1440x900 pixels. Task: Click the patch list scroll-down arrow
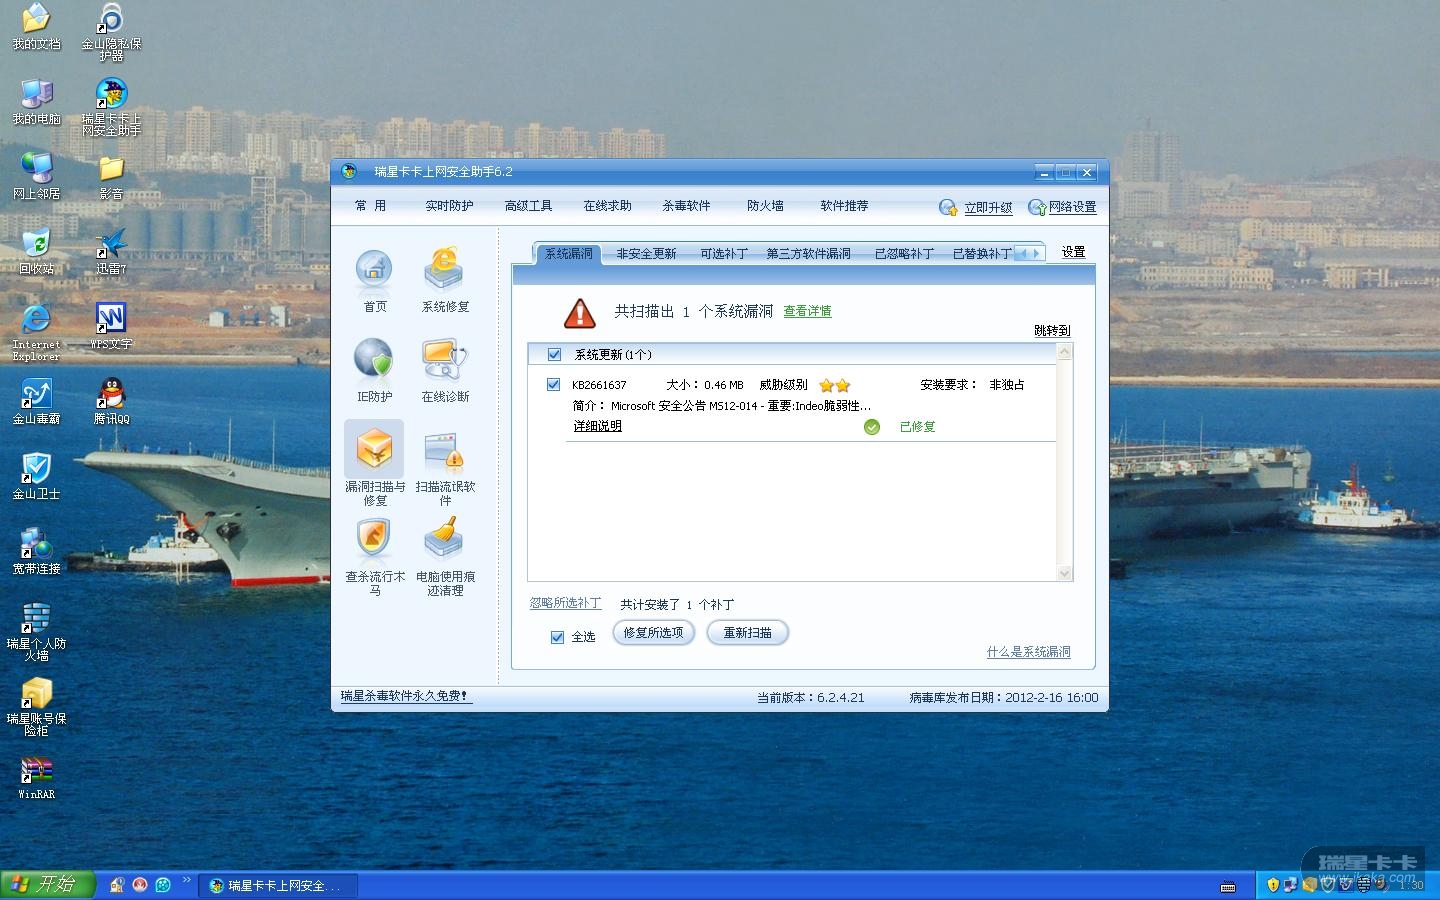(1064, 573)
